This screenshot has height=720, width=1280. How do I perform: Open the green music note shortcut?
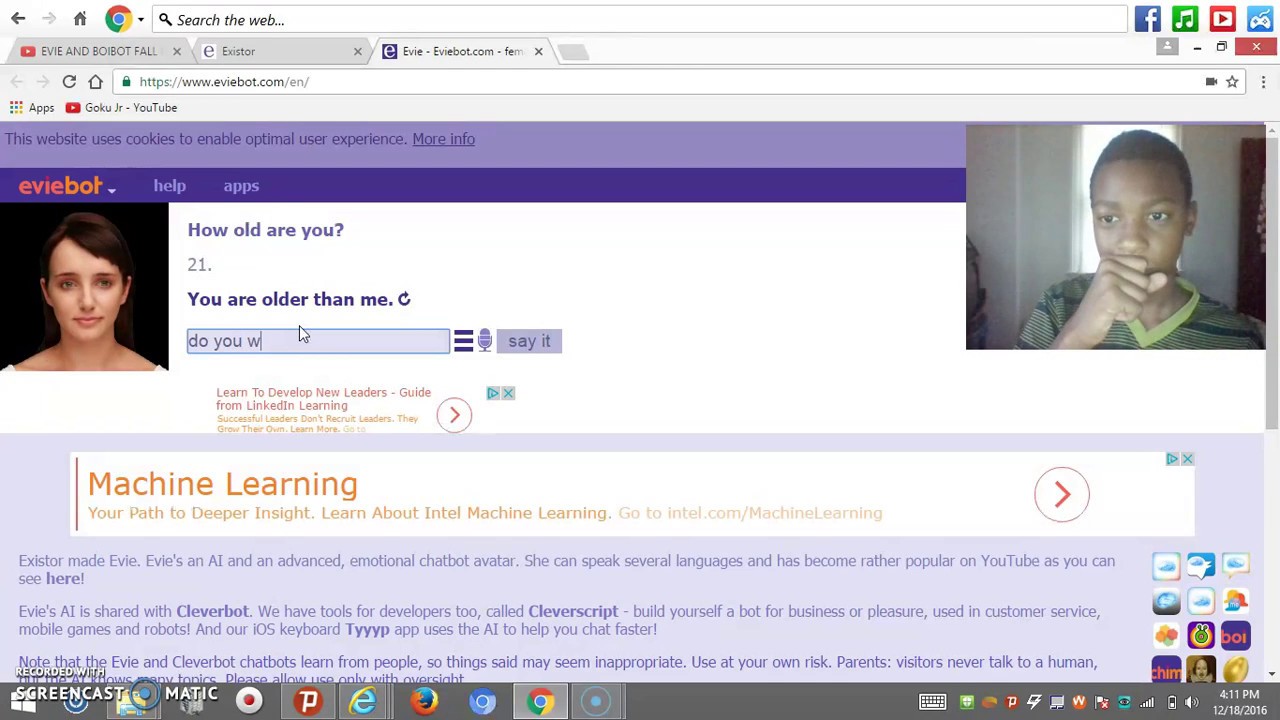click(x=1185, y=19)
